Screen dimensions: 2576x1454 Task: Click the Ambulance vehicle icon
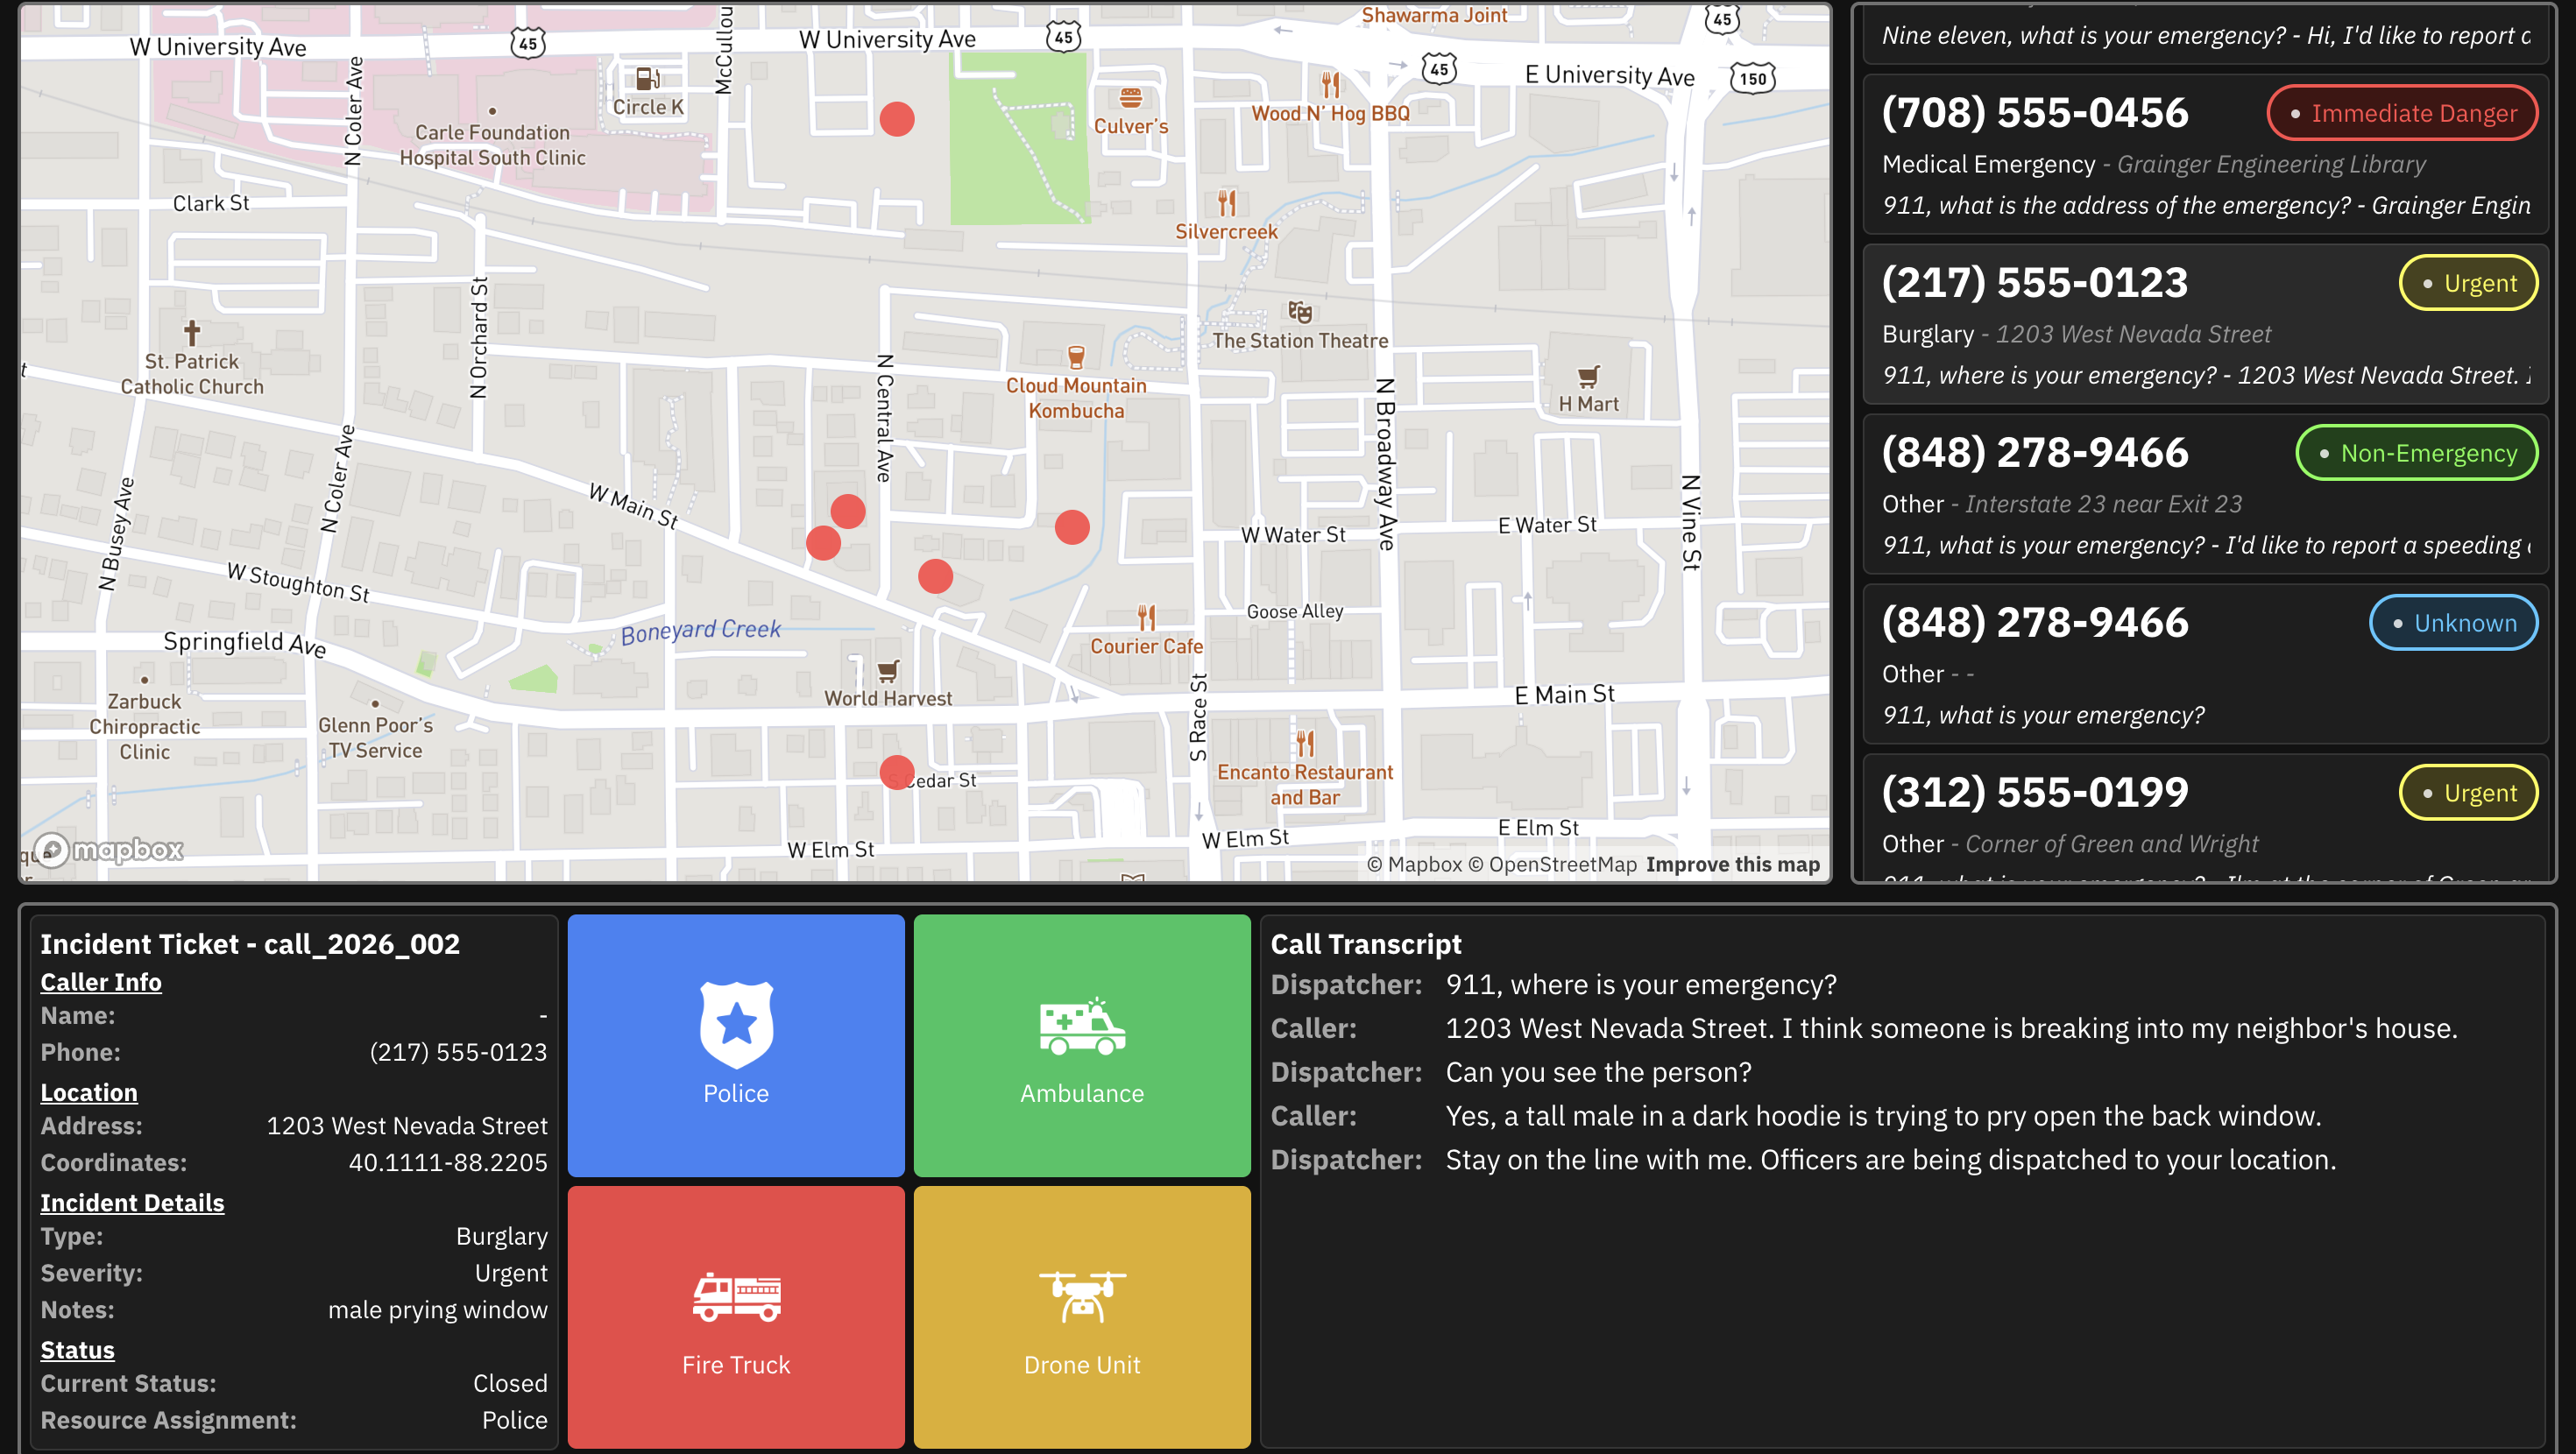click(1082, 1027)
